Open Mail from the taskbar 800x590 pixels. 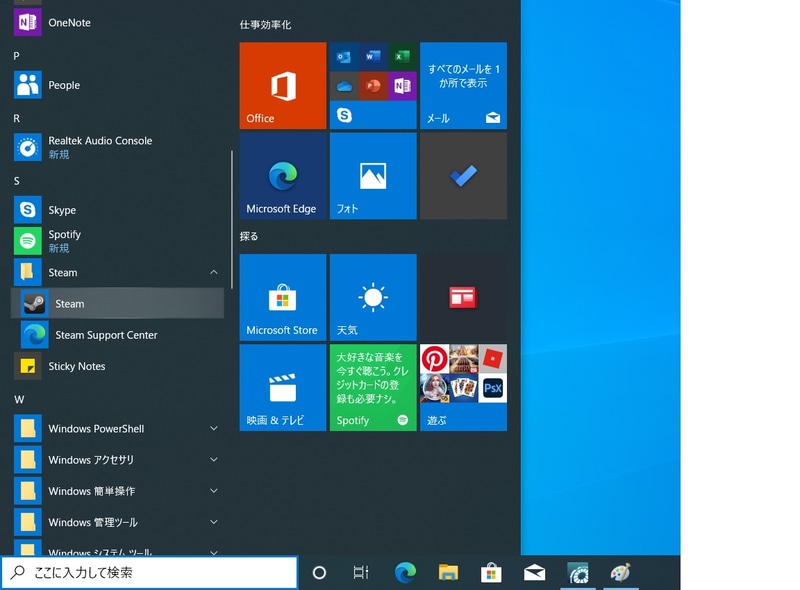click(x=534, y=573)
